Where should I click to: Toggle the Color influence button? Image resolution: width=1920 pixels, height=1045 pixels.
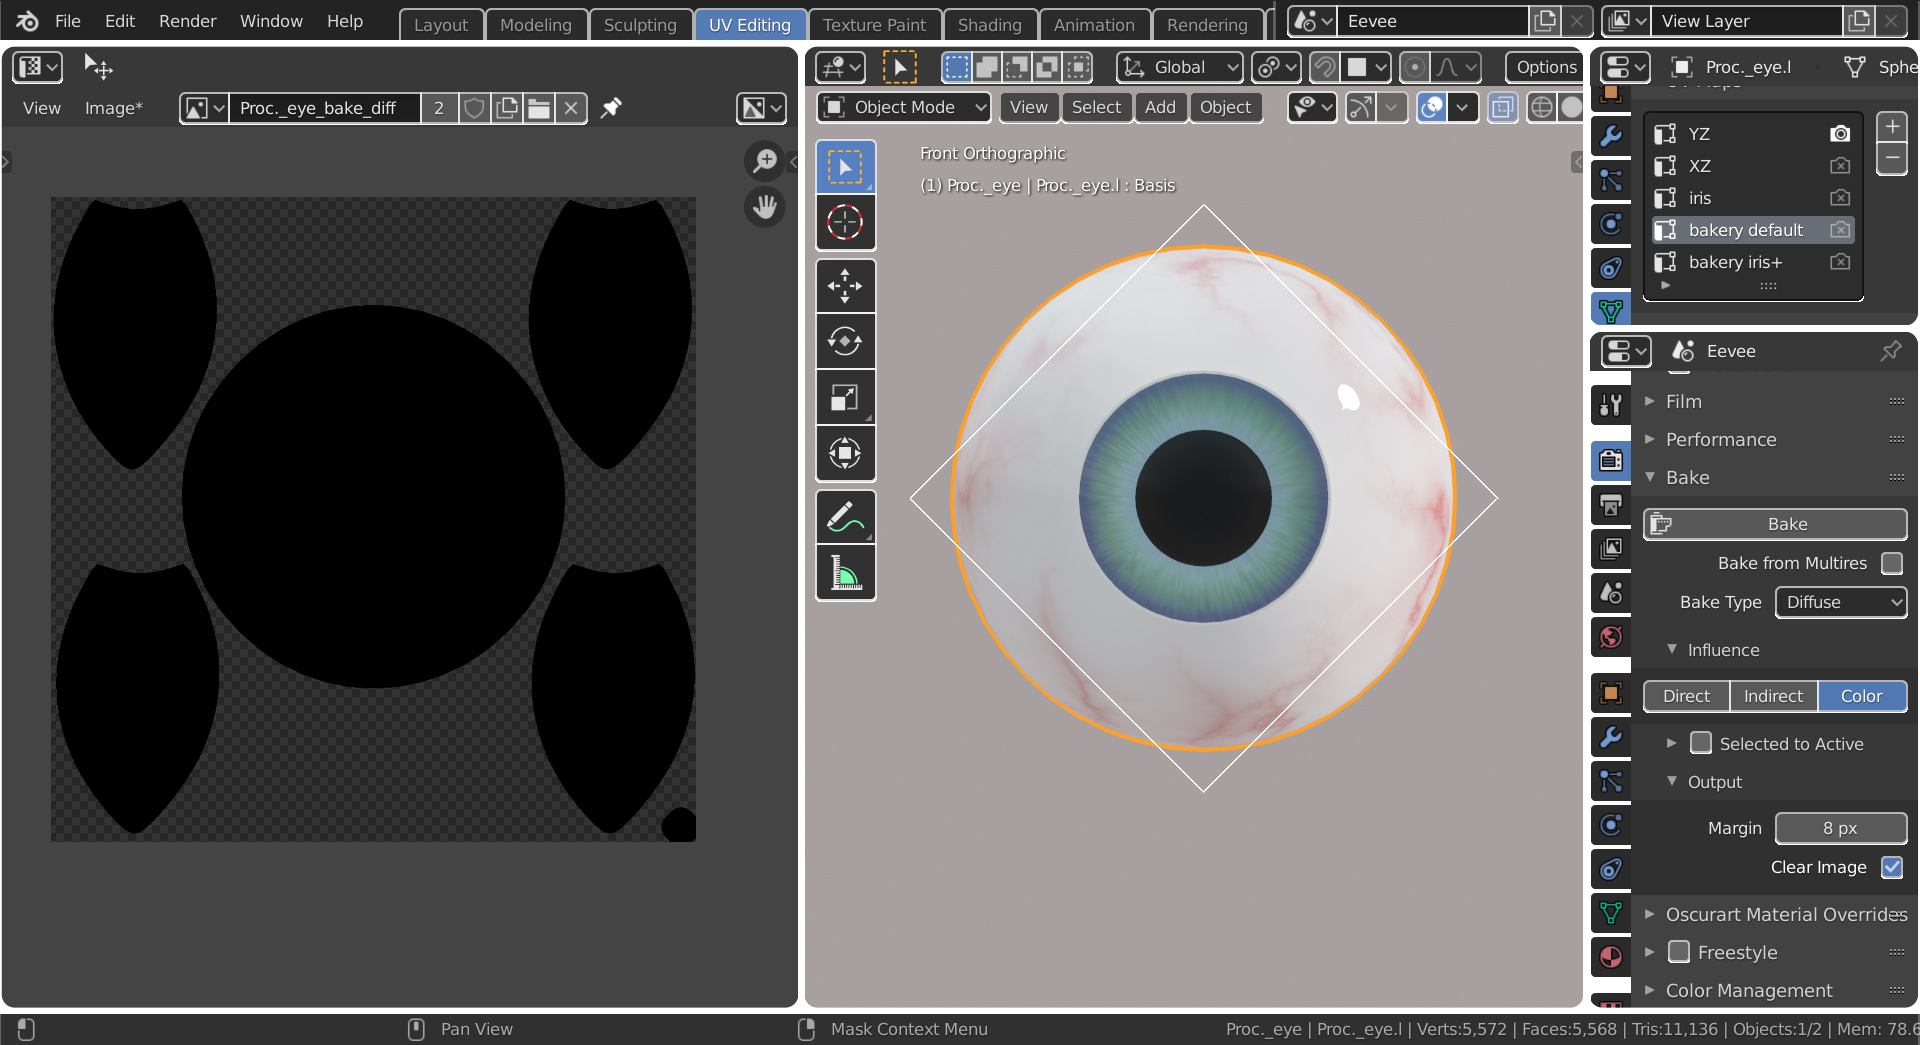pyautogui.click(x=1862, y=696)
